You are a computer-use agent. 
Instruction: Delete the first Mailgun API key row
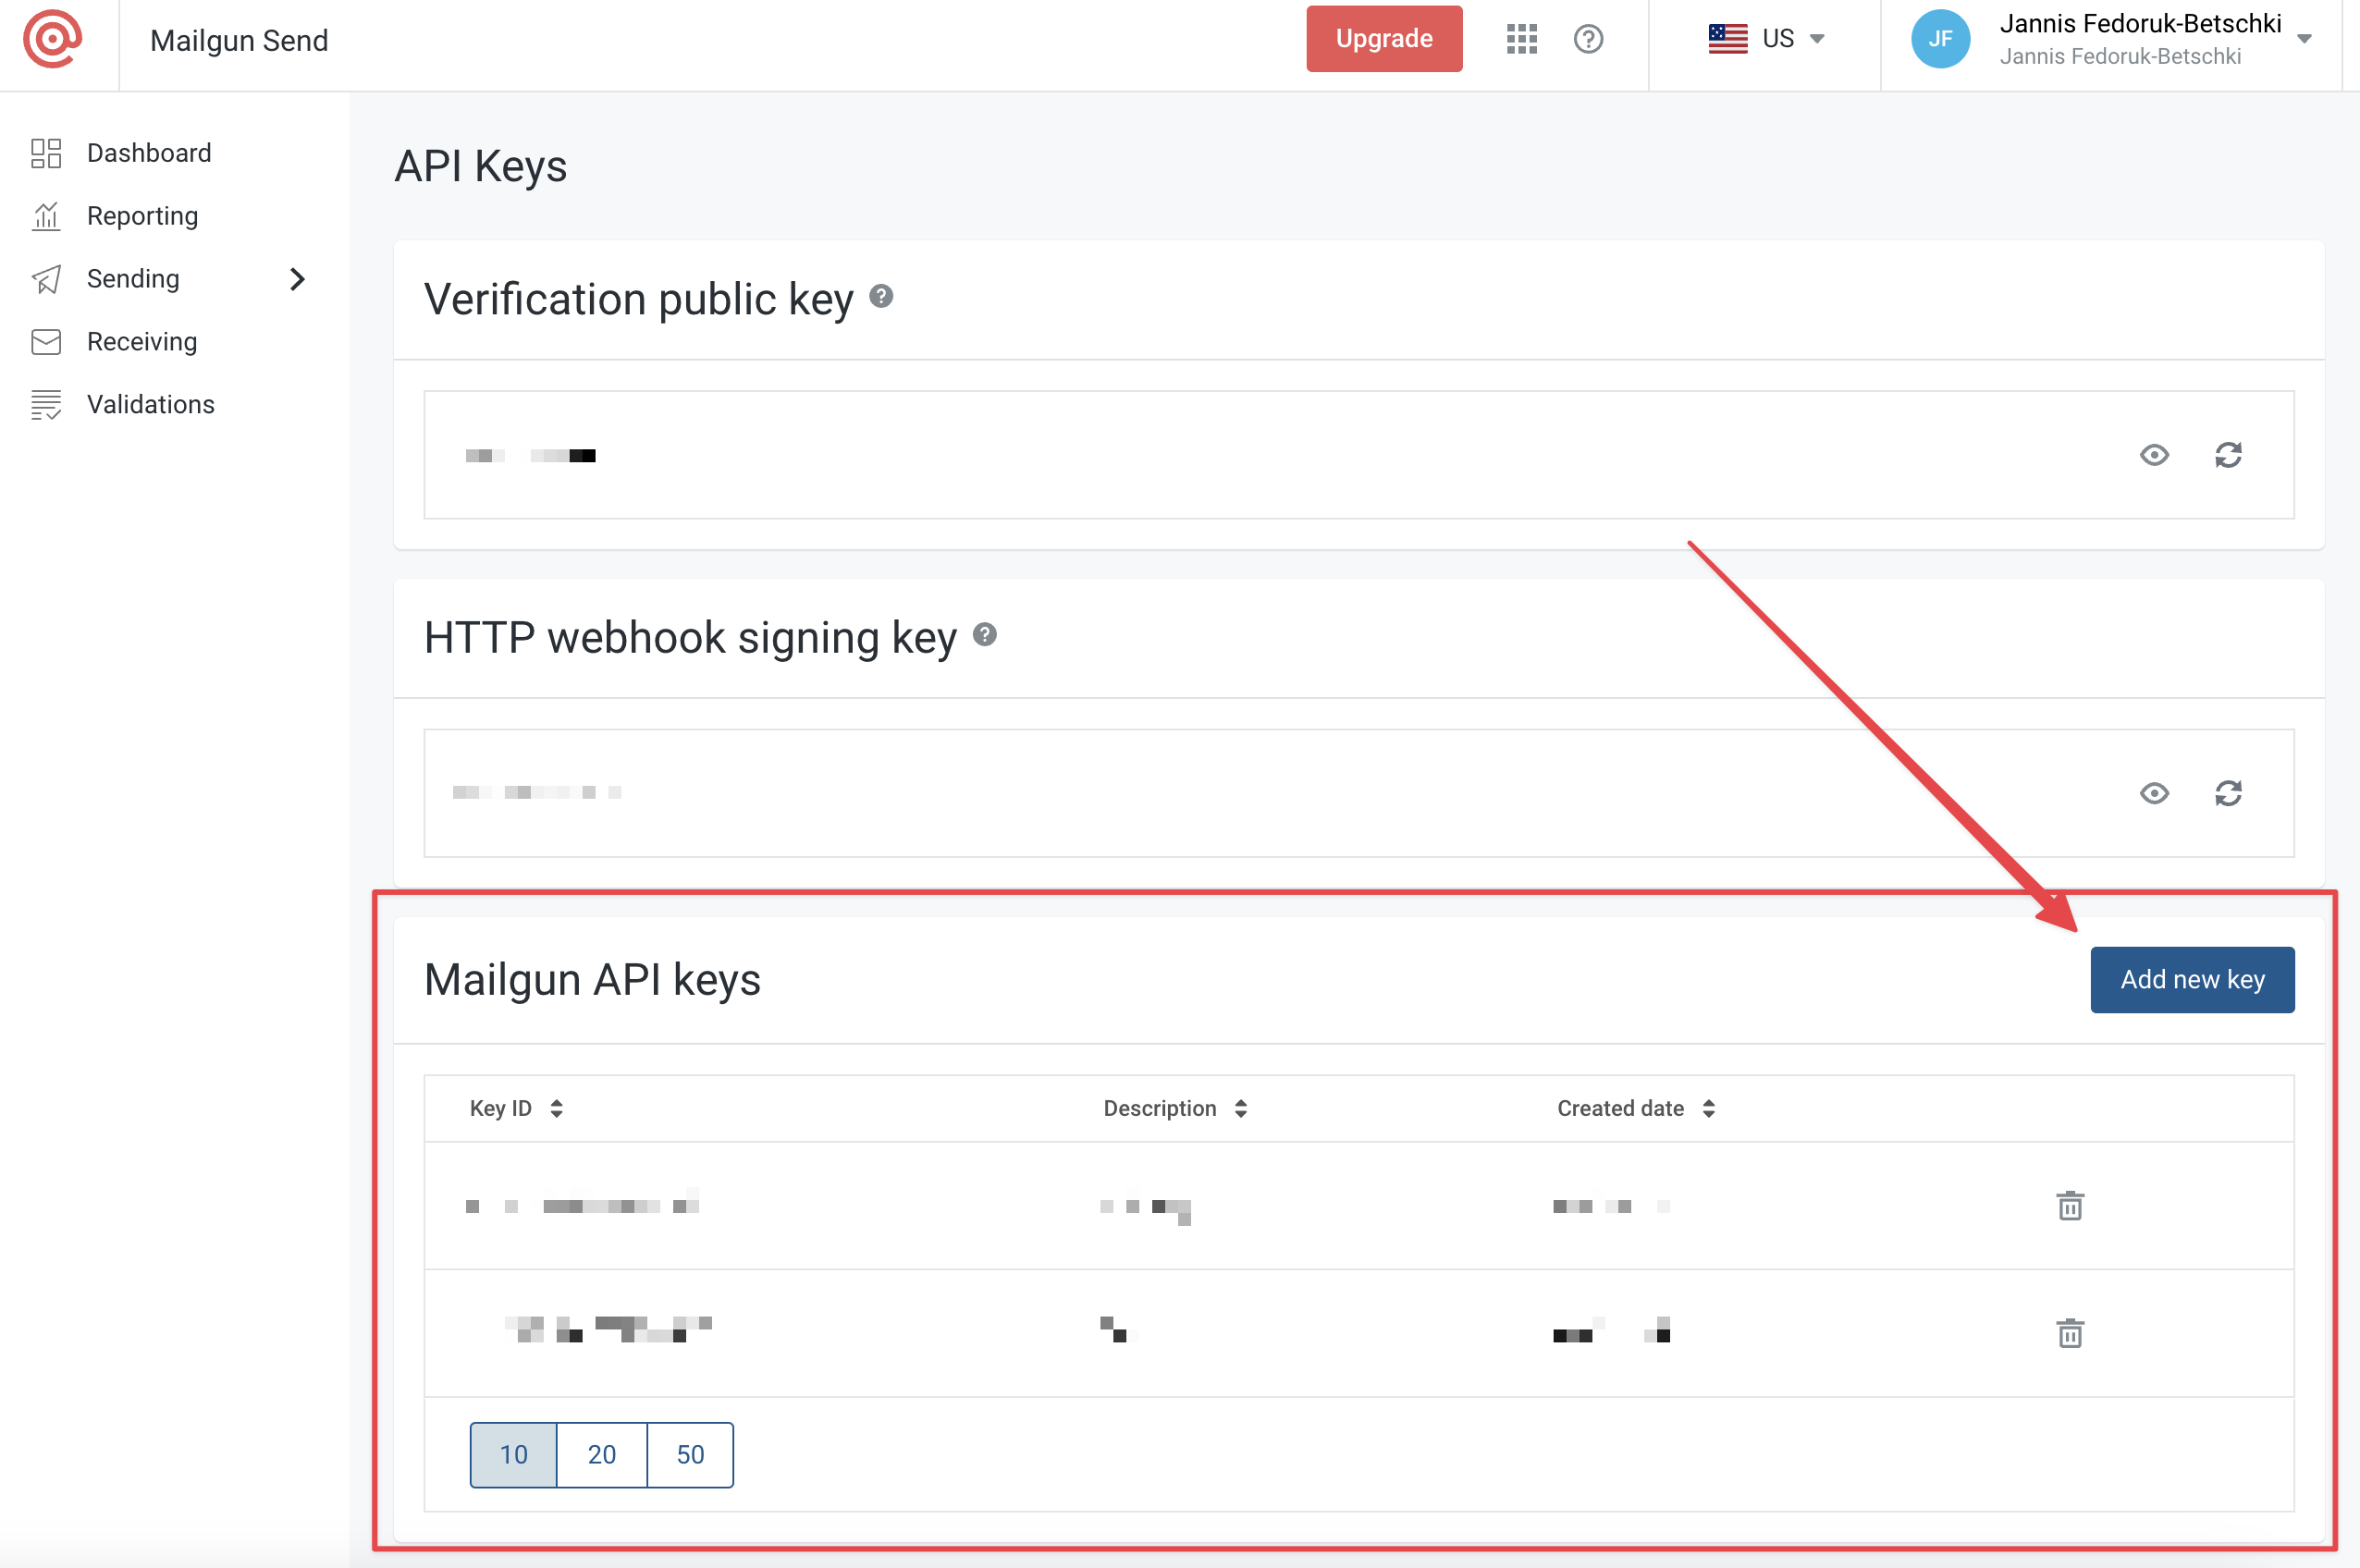[x=2070, y=1206]
